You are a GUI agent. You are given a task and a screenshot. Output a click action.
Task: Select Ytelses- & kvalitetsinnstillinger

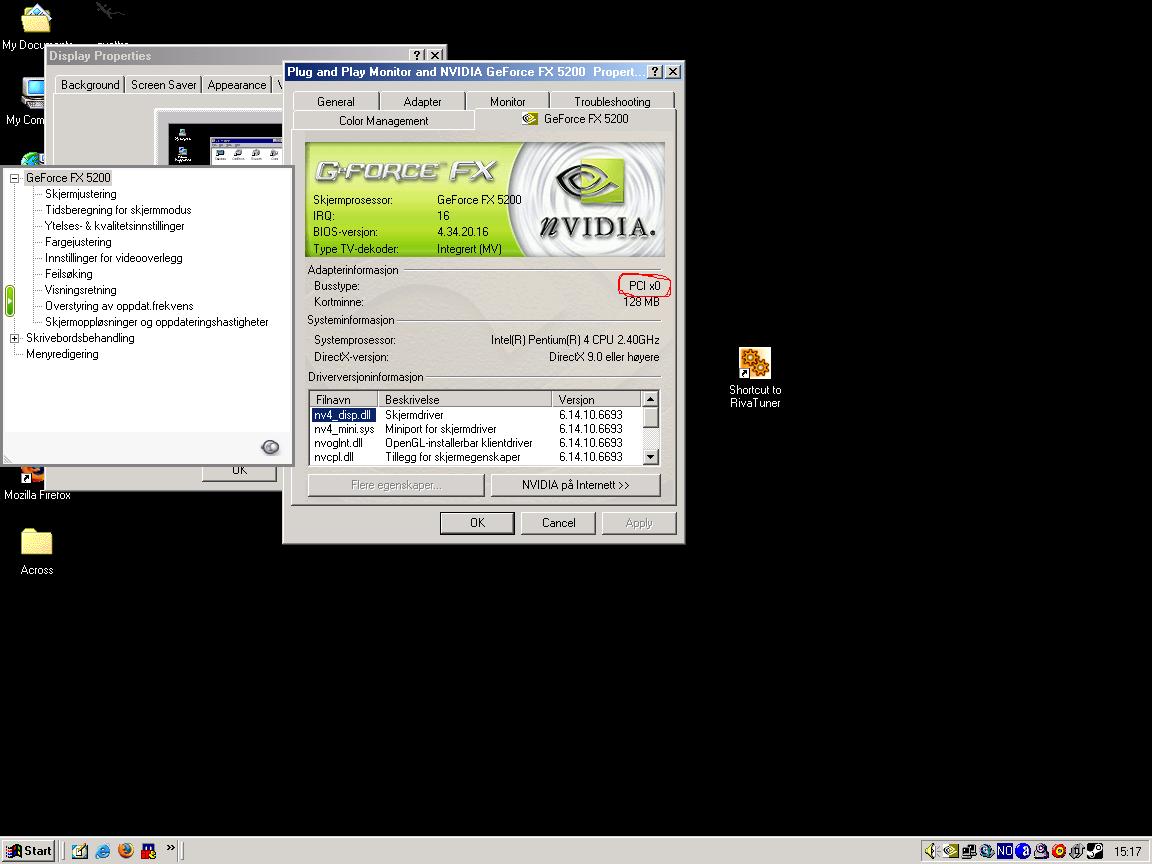[115, 226]
